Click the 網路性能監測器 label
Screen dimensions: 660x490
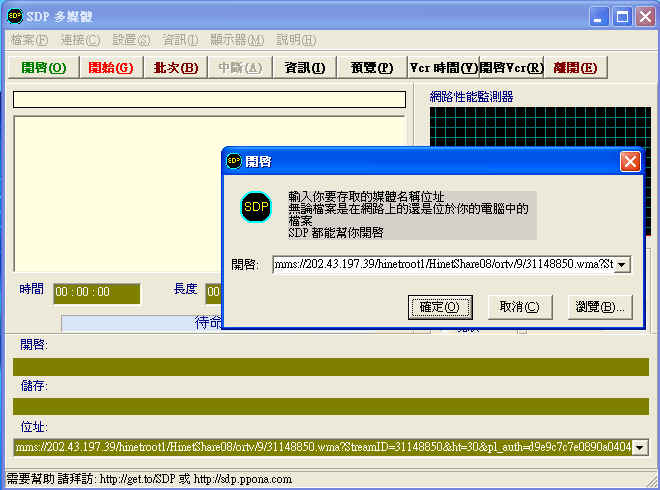[x=471, y=97]
